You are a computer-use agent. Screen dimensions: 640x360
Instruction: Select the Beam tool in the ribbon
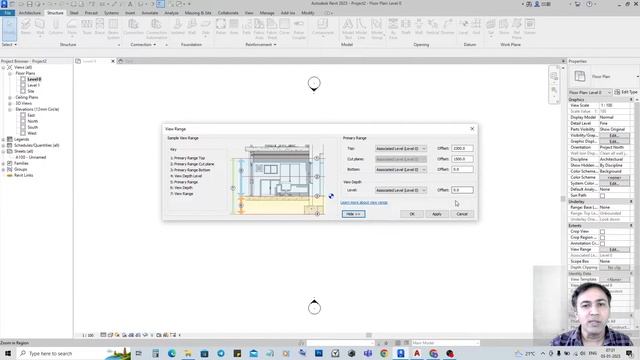pos(25,27)
